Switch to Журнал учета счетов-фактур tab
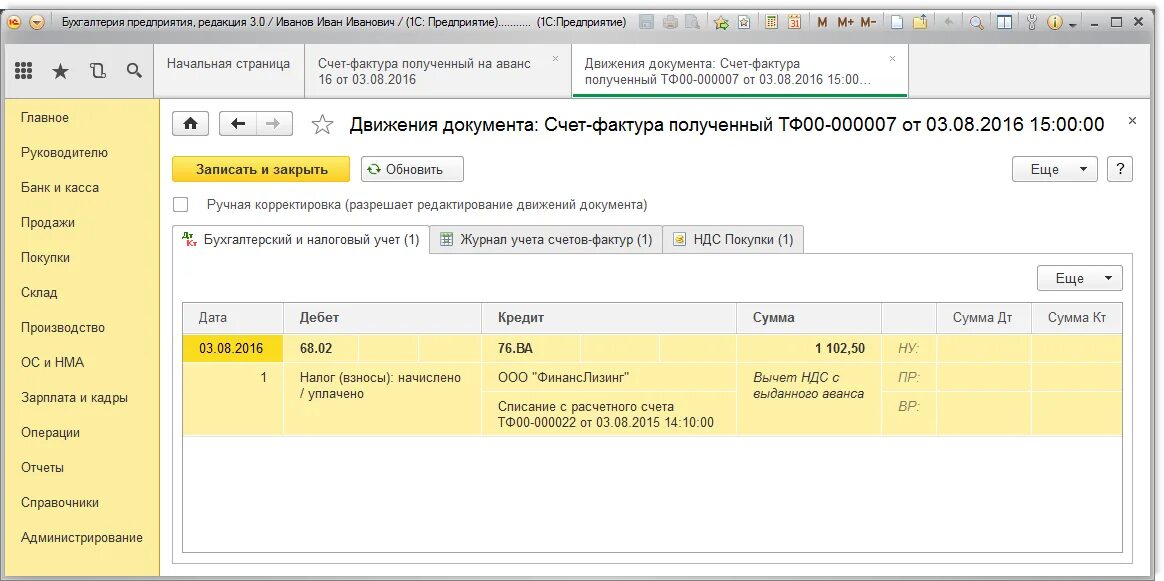 (546, 240)
